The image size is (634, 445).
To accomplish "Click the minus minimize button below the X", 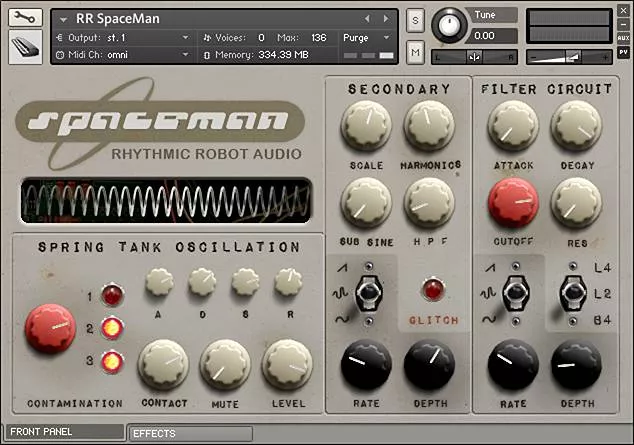I will tap(623, 25).
